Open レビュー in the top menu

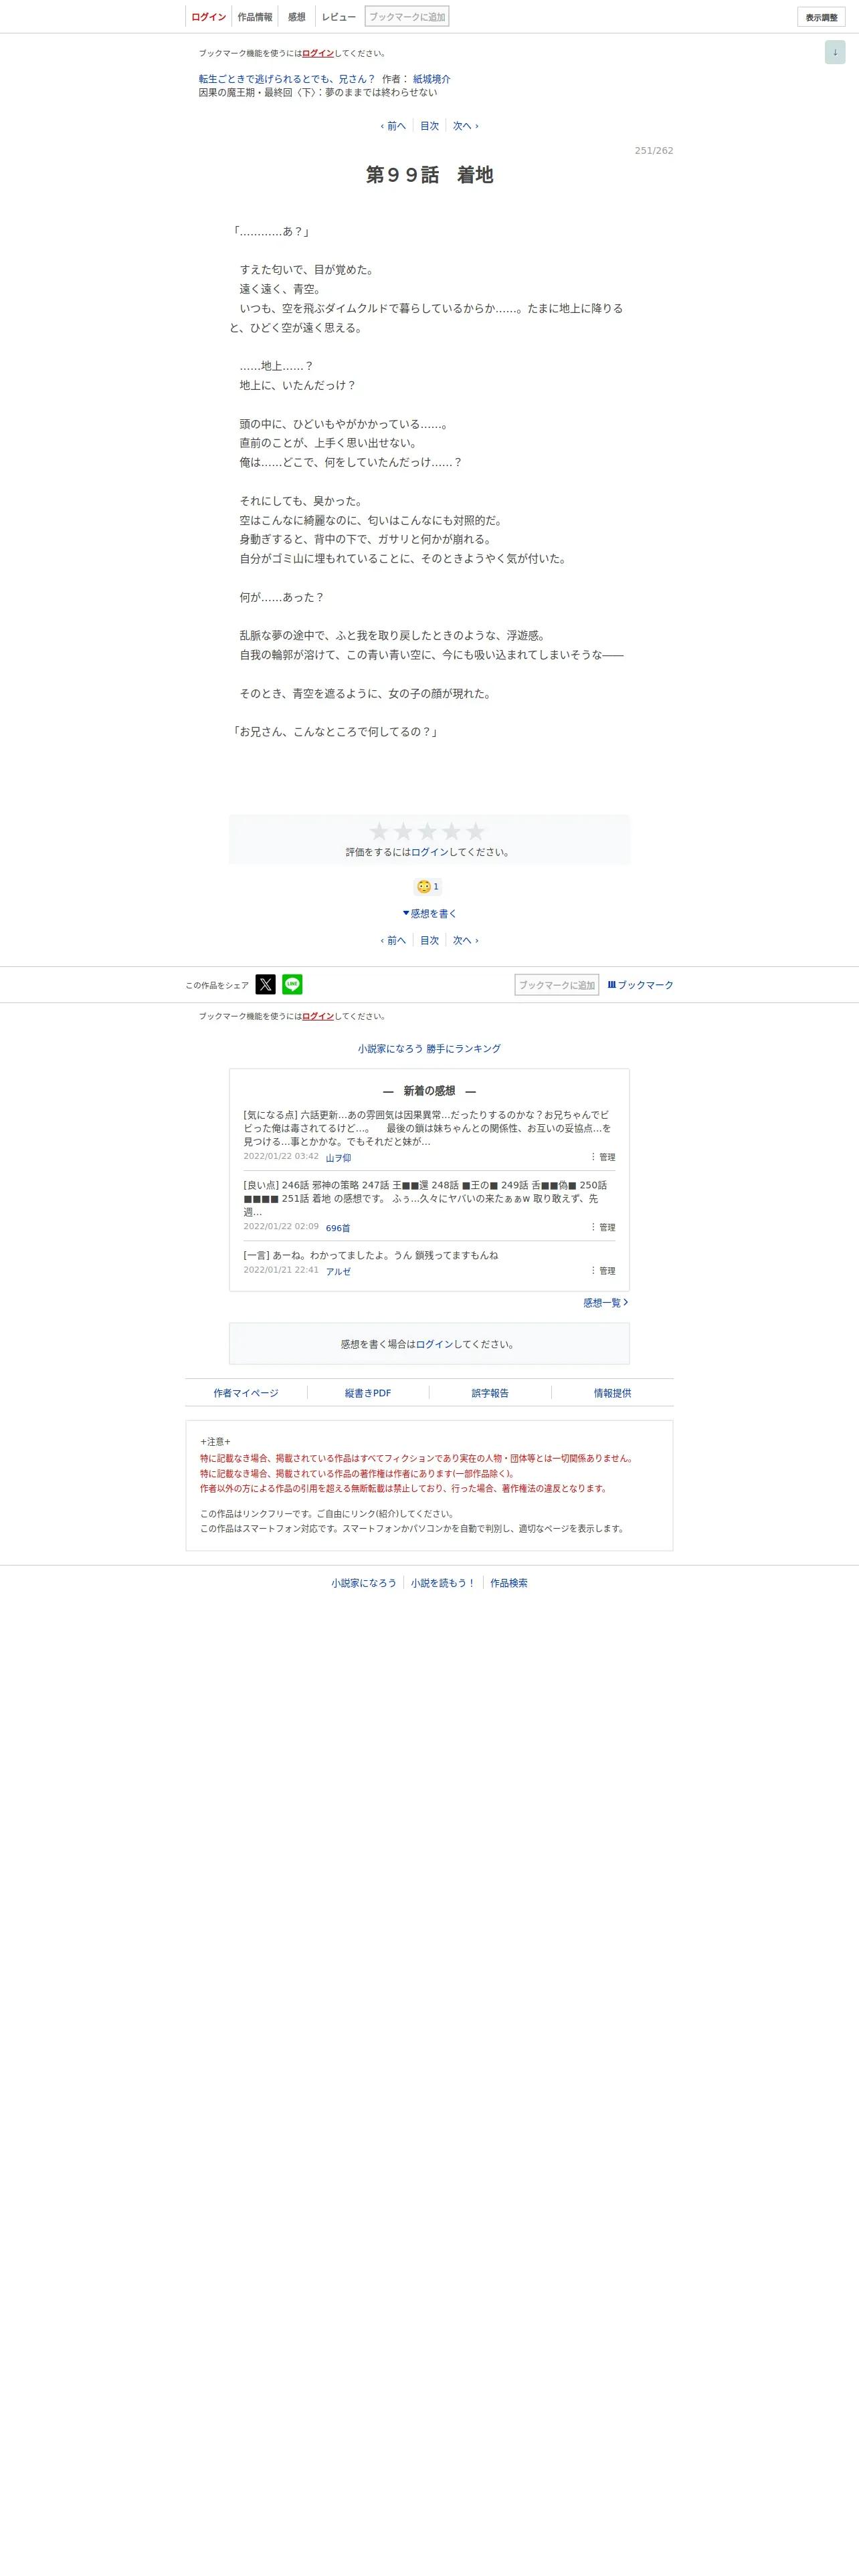click(x=338, y=17)
